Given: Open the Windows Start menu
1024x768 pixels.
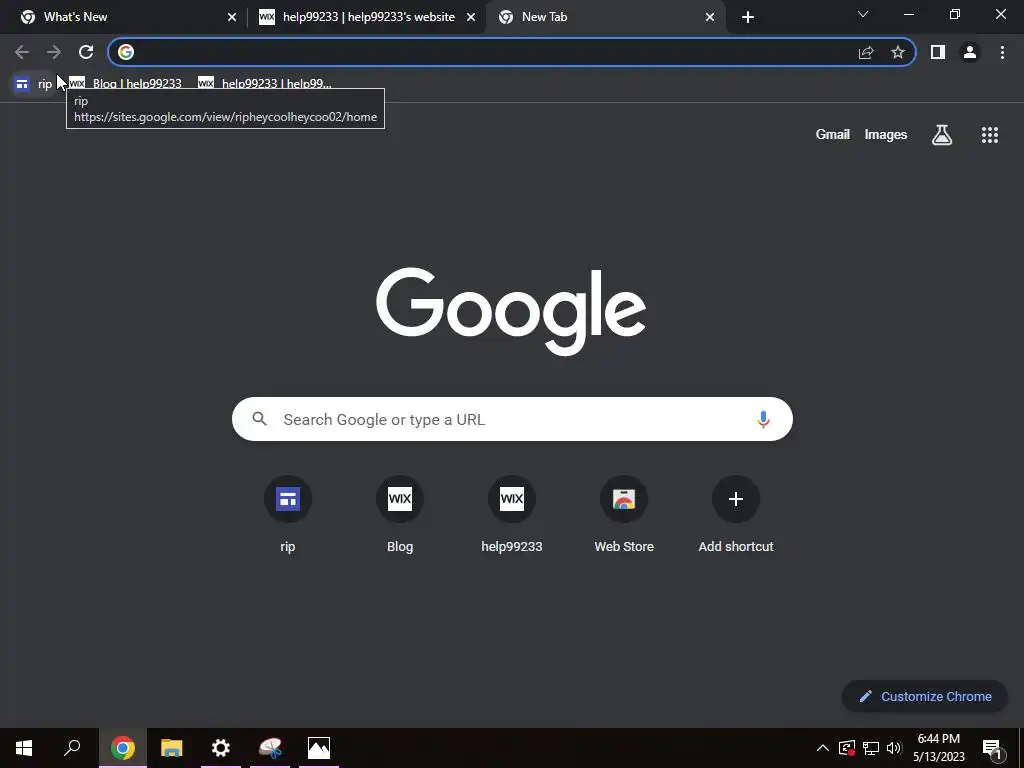Looking at the screenshot, I should click(x=24, y=748).
